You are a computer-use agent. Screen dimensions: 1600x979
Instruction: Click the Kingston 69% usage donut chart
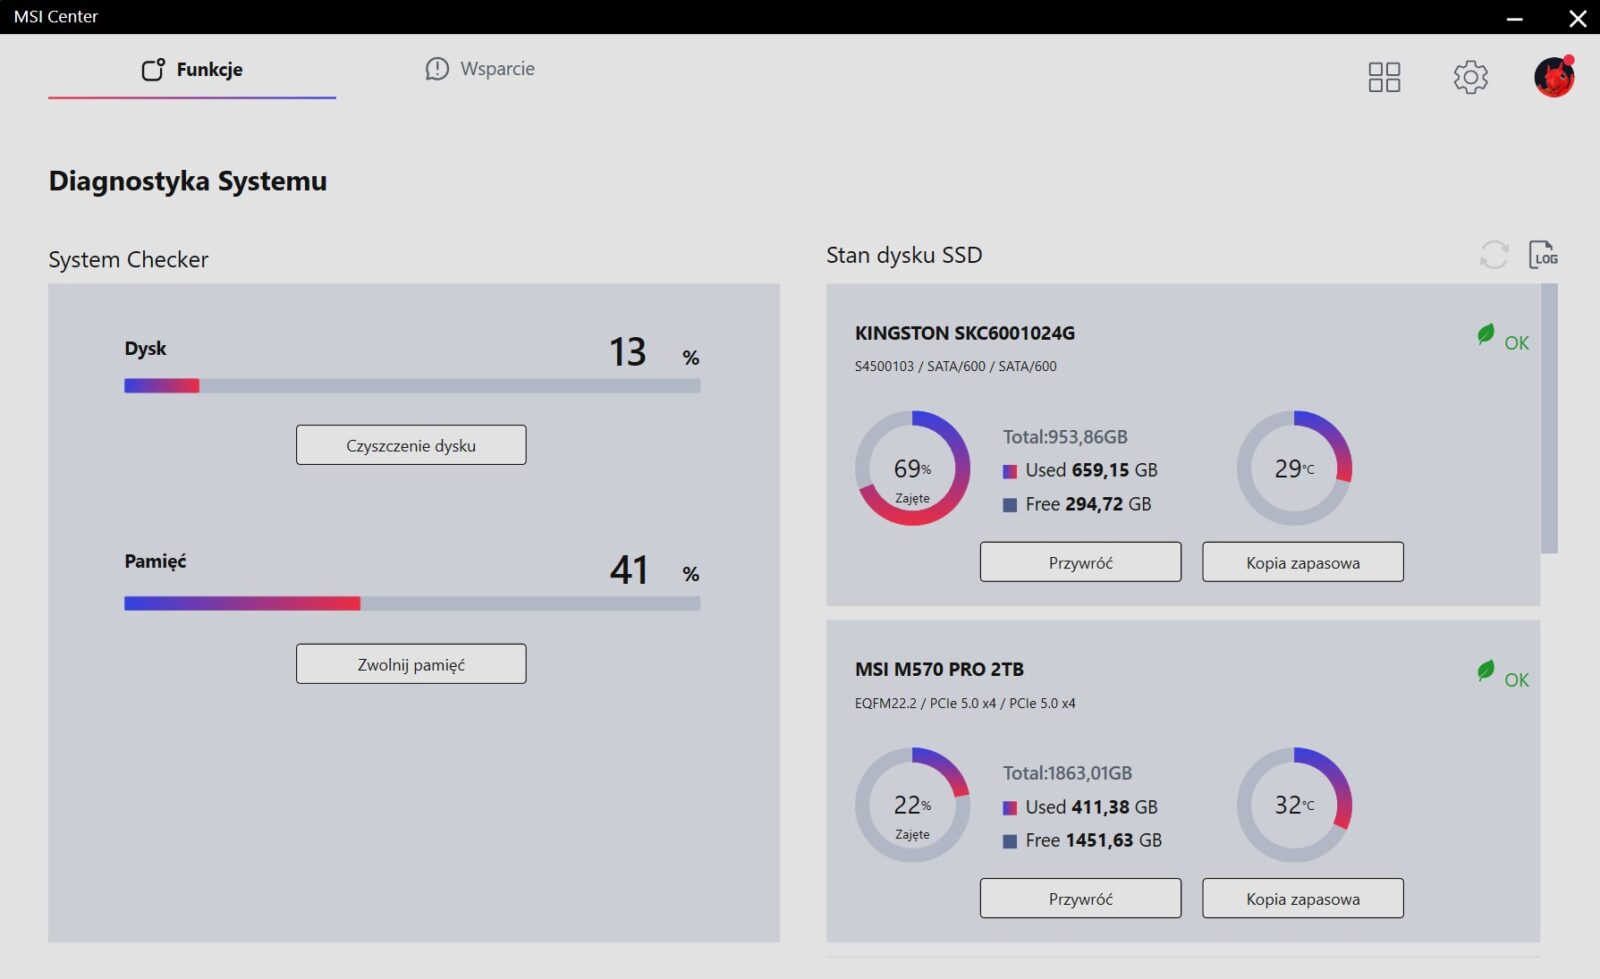pos(912,468)
